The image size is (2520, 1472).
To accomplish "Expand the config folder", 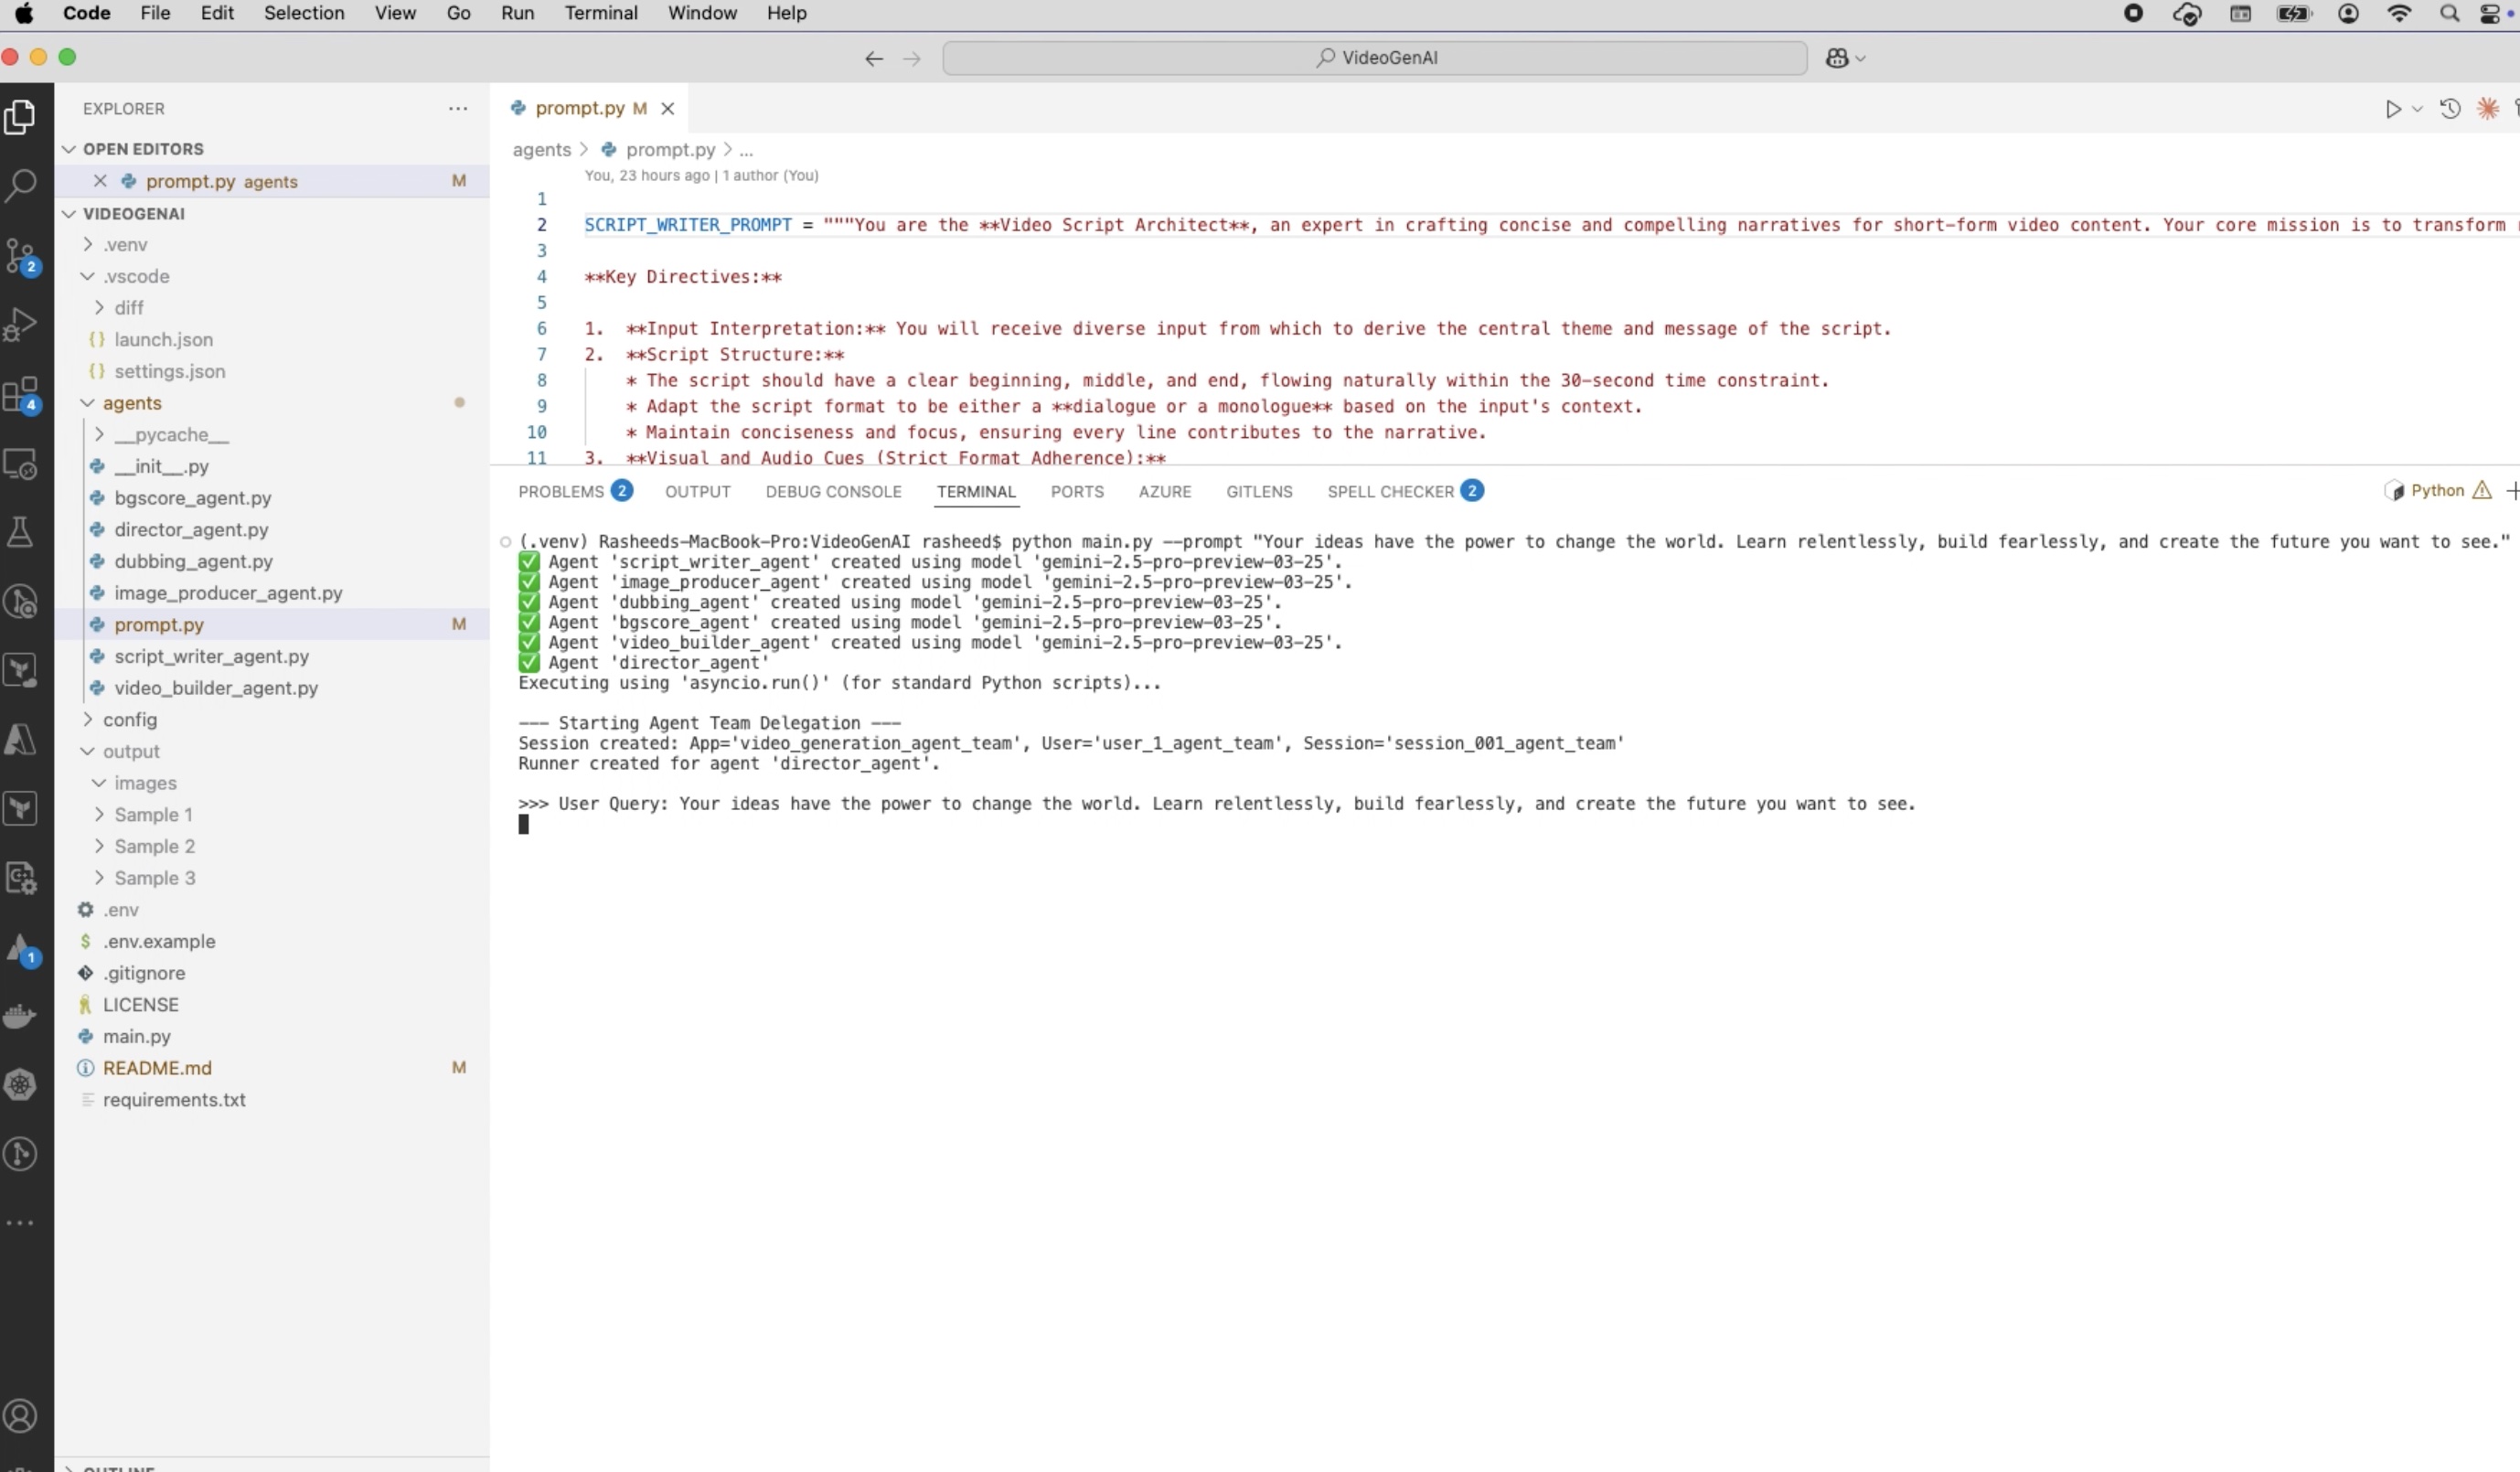I will point(129,720).
